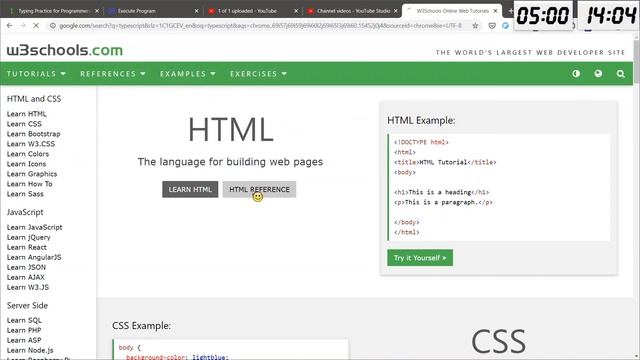
Task: Click the HTML and CSS sidebar heading
Action: tap(34, 99)
